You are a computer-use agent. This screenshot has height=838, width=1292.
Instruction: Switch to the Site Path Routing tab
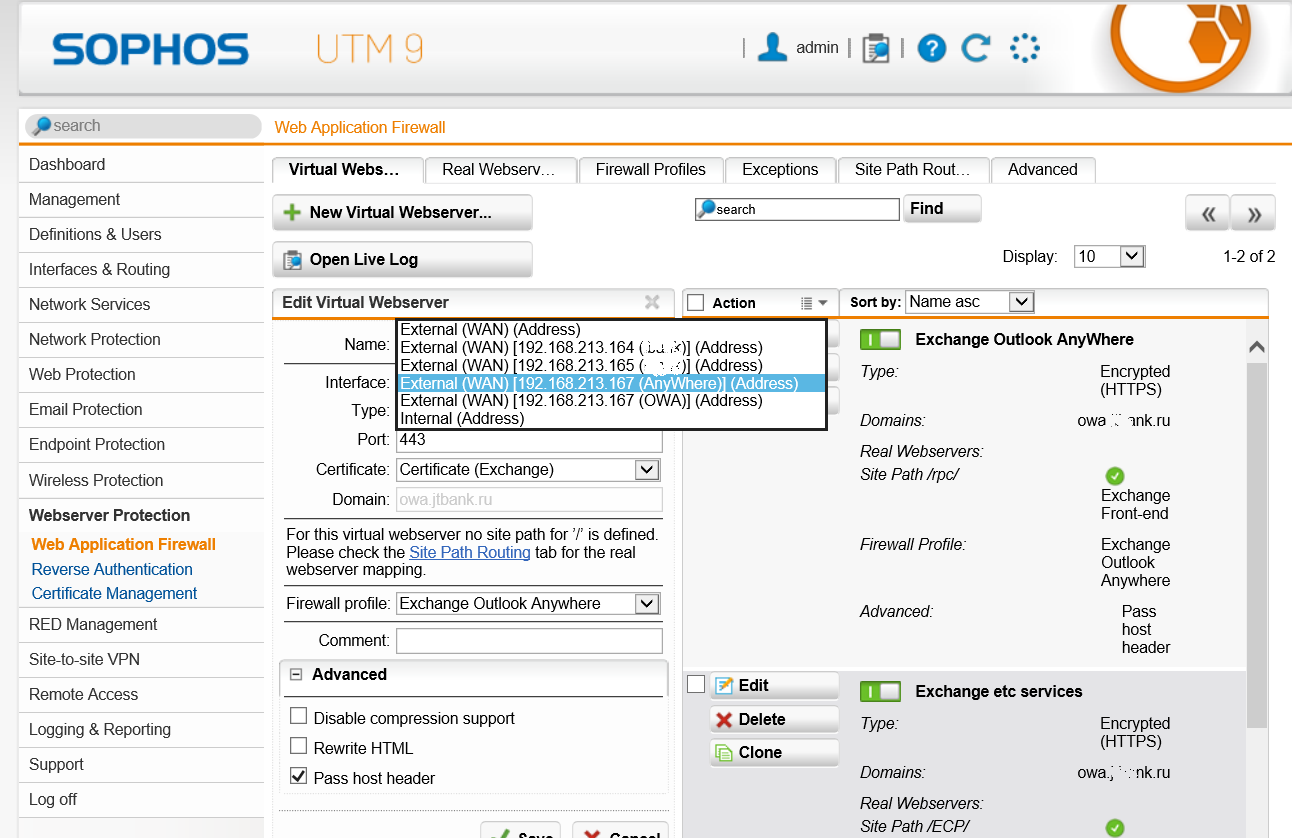coord(913,170)
